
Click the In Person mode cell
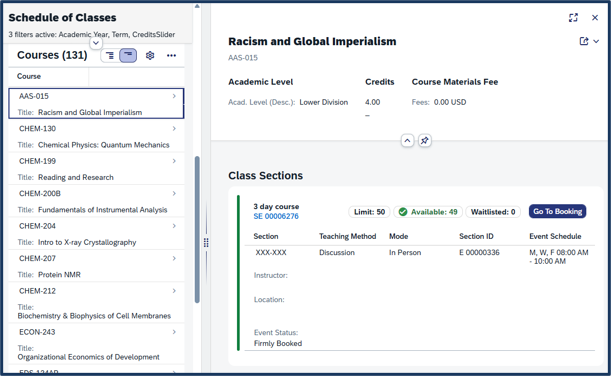(x=405, y=252)
